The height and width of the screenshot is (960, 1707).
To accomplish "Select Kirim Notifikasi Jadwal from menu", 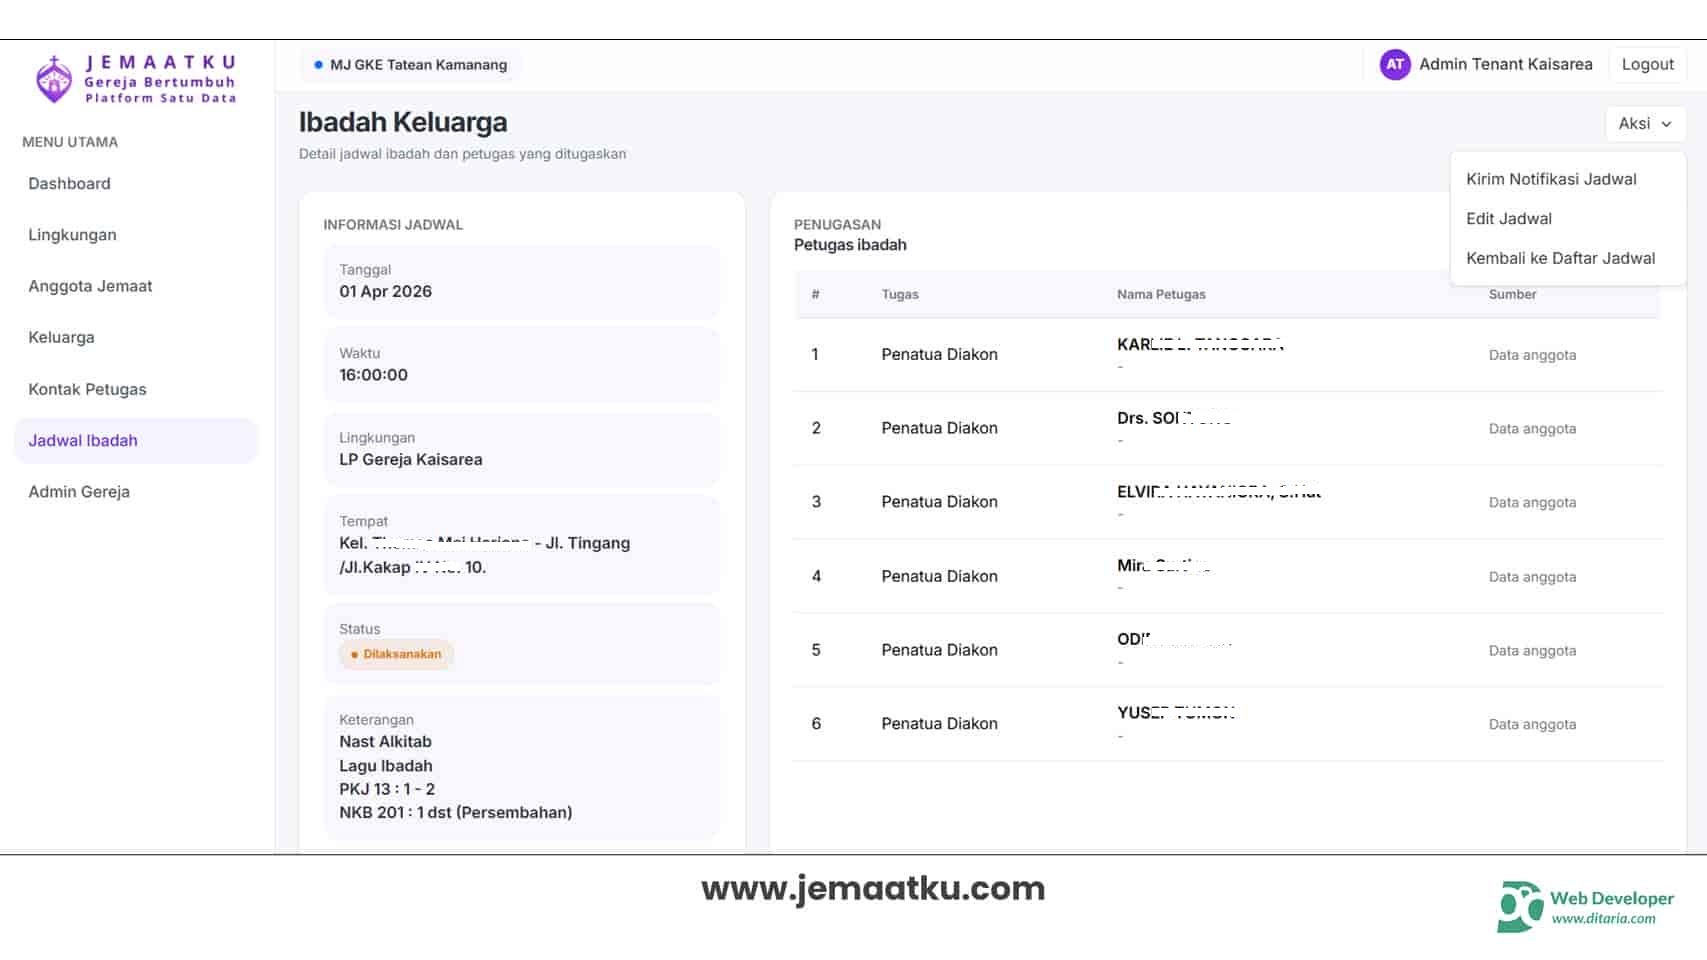I will click(1551, 179).
